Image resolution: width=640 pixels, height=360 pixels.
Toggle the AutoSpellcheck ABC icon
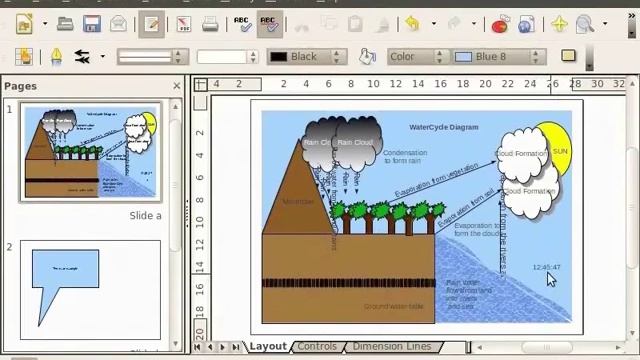click(x=269, y=24)
